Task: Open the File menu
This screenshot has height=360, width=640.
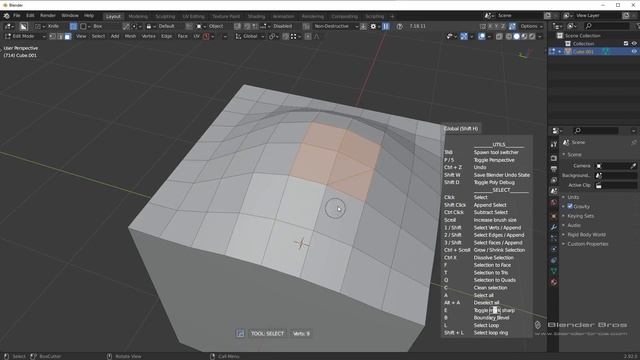Action: pos(16,16)
